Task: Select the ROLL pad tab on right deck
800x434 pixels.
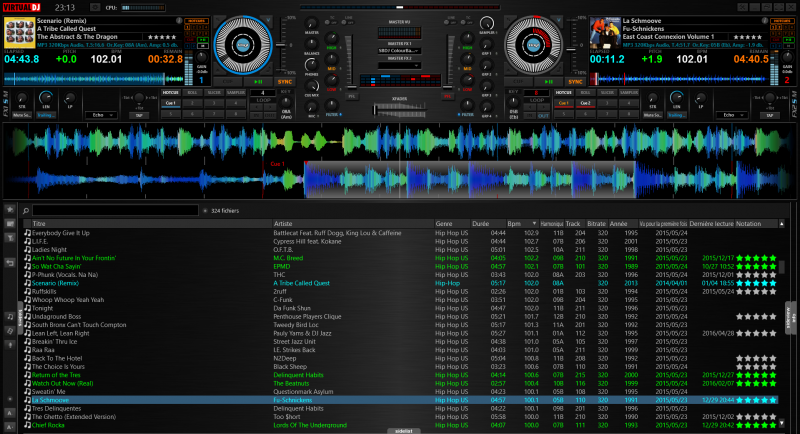Action: click(x=585, y=93)
